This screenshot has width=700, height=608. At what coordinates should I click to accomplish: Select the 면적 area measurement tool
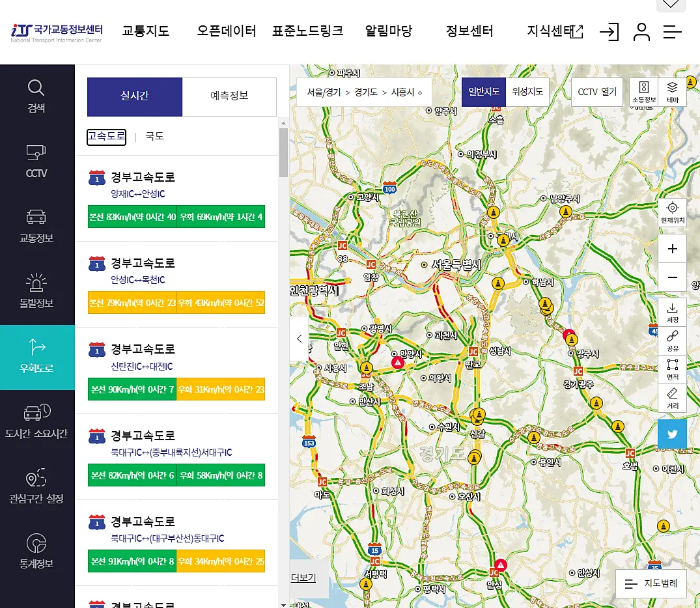click(x=672, y=370)
